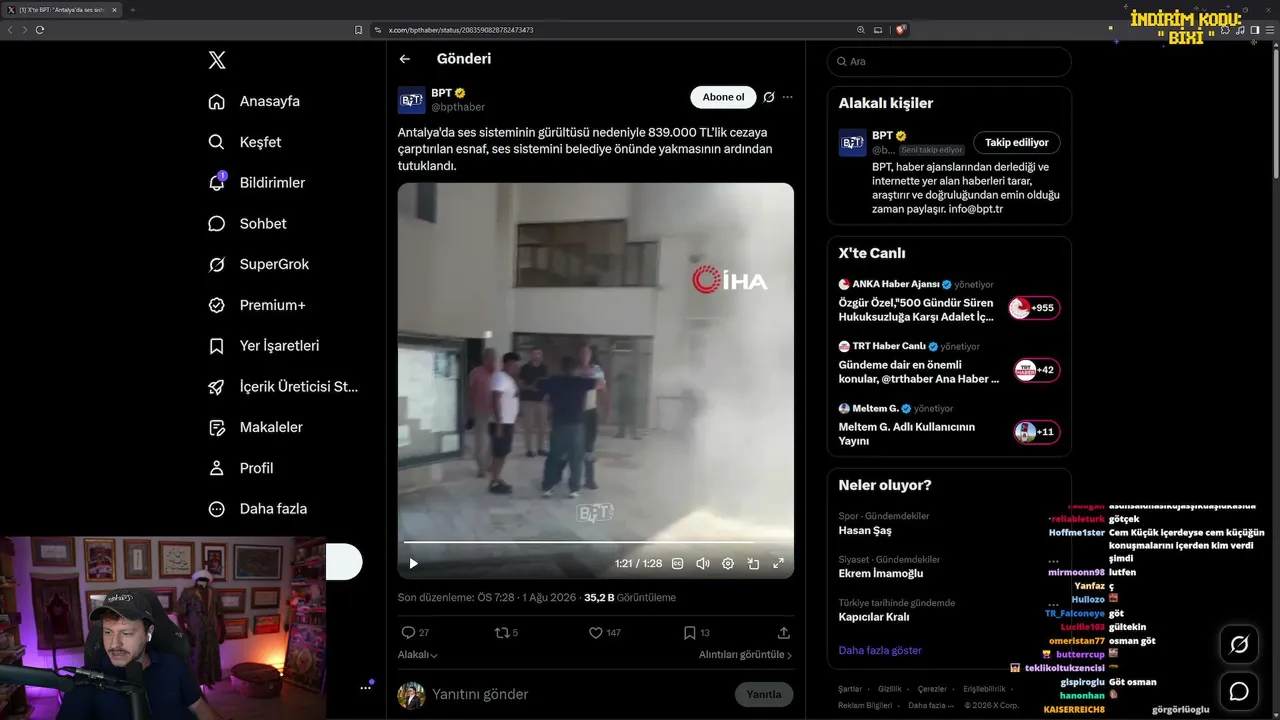1280x720 pixels.
Task: Open the floating Grok button
Action: 1239,645
